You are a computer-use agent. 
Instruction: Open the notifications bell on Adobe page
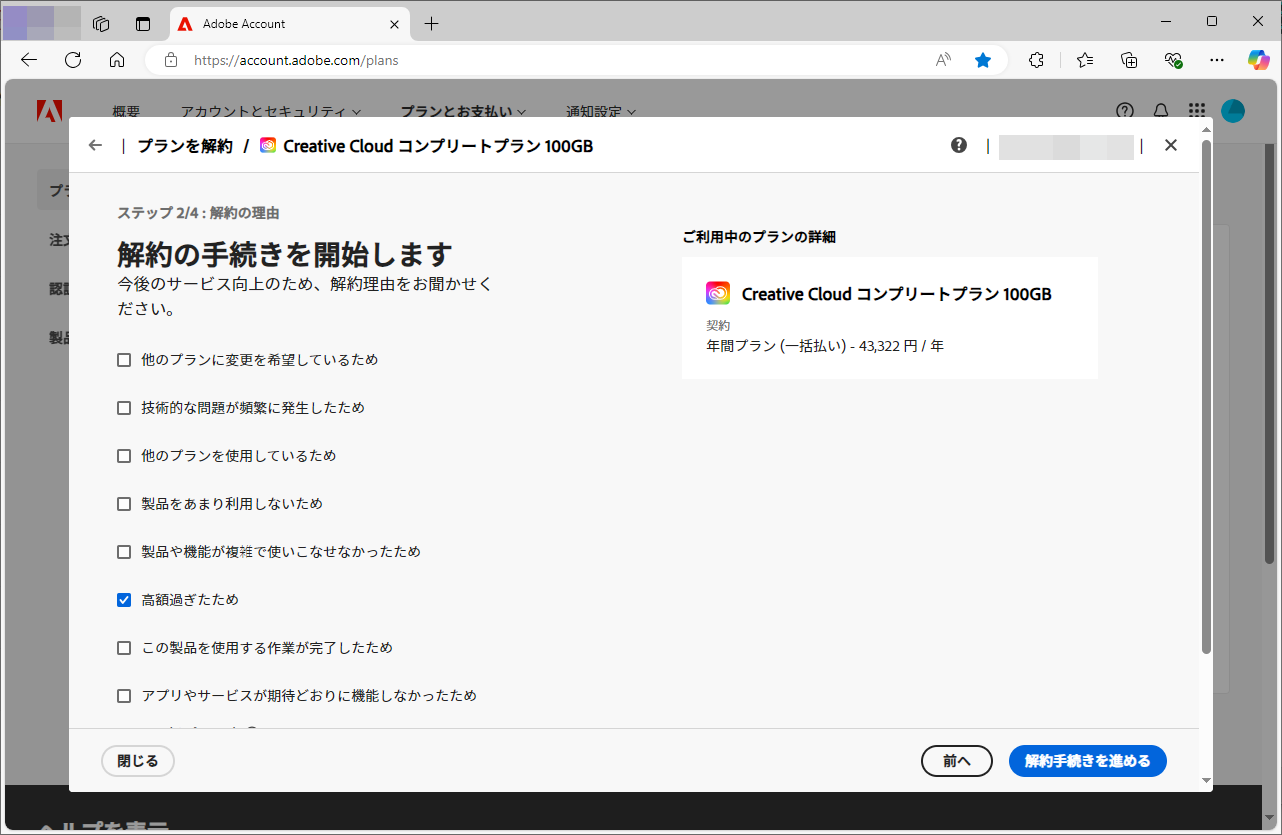[x=1161, y=111]
